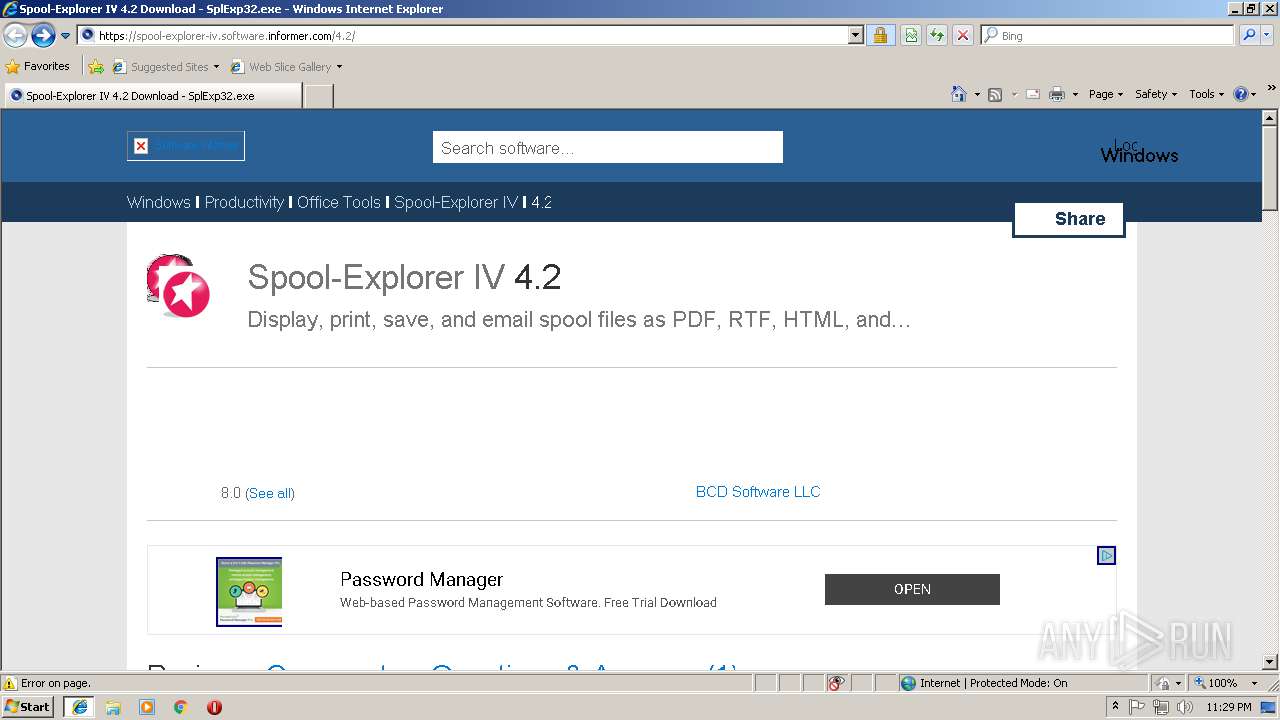Viewport: 1280px width, 720px height.
Task: Click the Compatibility View icon
Action: (x=911, y=35)
